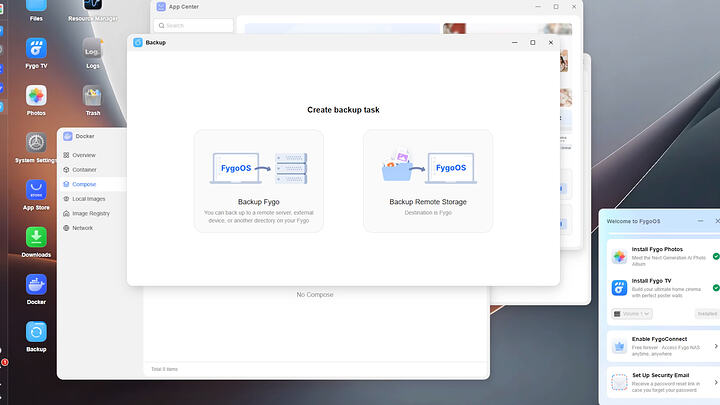Click the Installed button in Welcome panel
The height and width of the screenshot is (405, 720).
(x=707, y=314)
